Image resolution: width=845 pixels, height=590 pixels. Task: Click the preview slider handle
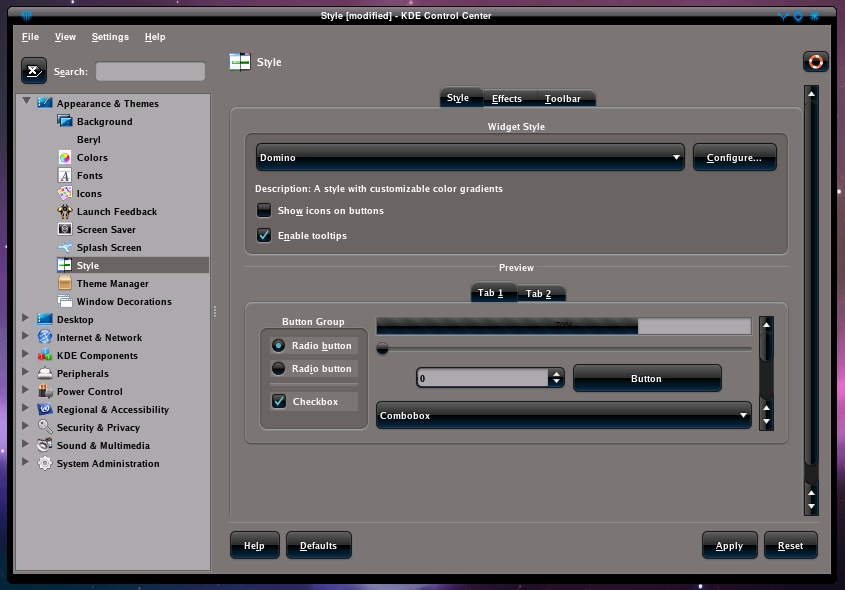point(382,349)
